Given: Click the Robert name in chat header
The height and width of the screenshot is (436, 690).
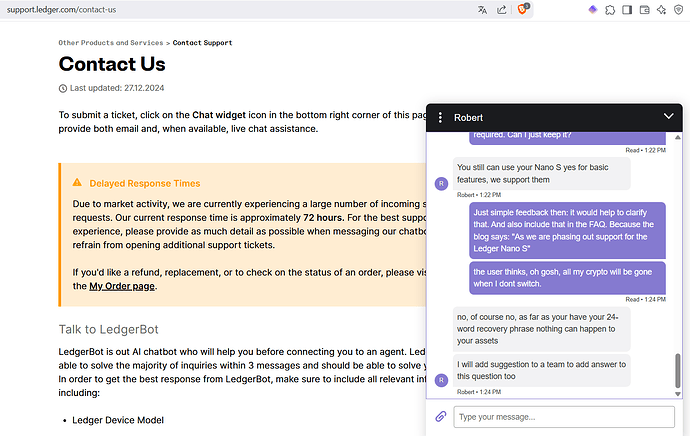Looking at the screenshot, I should coord(468,118).
